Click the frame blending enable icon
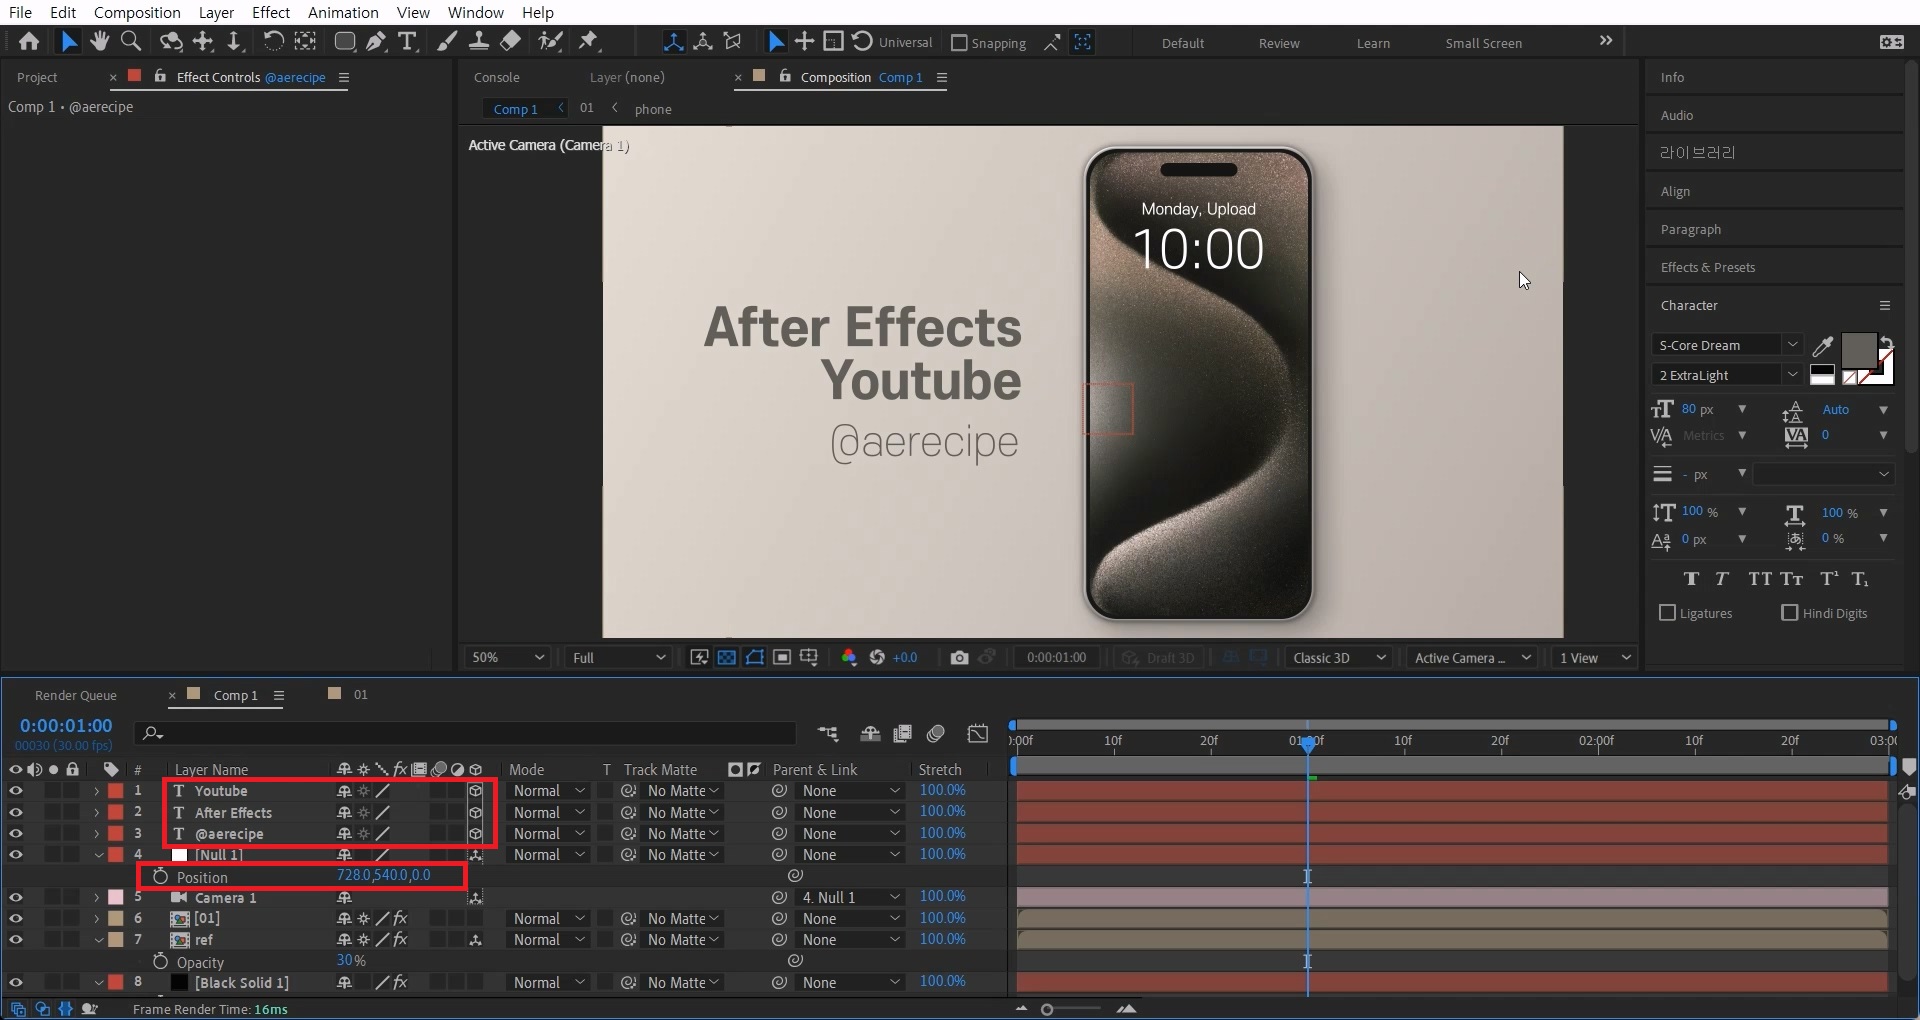The image size is (1920, 1020). tap(903, 734)
